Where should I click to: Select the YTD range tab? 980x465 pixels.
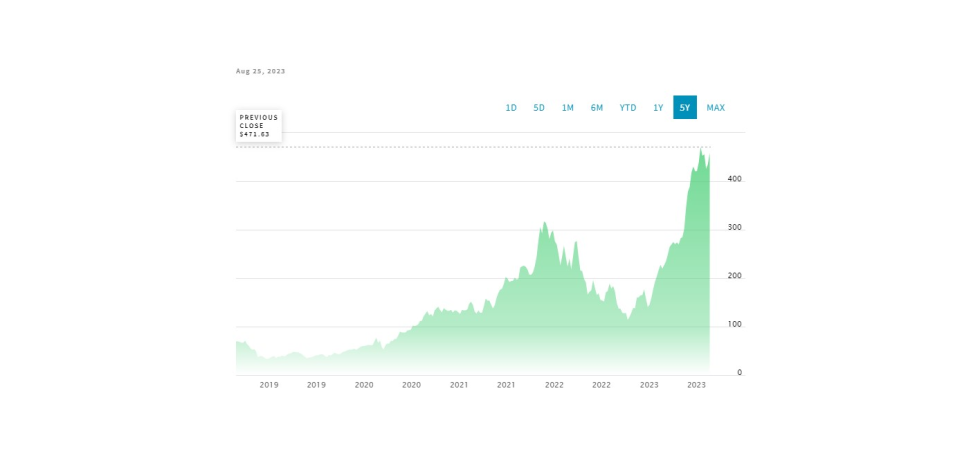point(628,108)
